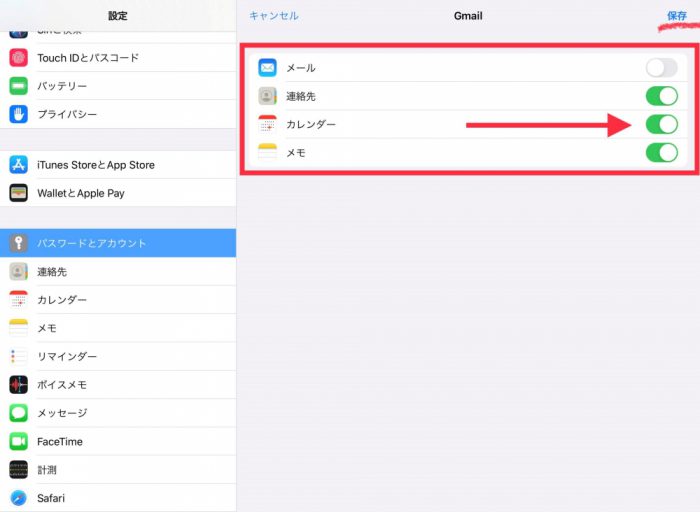The width and height of the screenshot is (700, 512).
Task: Tap キャンセル to cancel
Action: (x=274, y=16)
